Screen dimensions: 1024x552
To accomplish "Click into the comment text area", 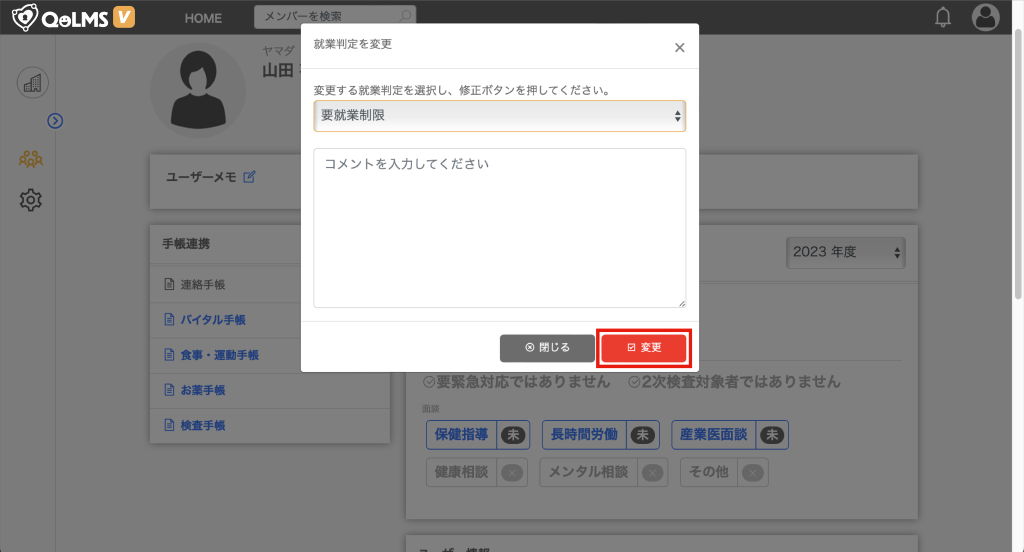I will pos(499,228).
